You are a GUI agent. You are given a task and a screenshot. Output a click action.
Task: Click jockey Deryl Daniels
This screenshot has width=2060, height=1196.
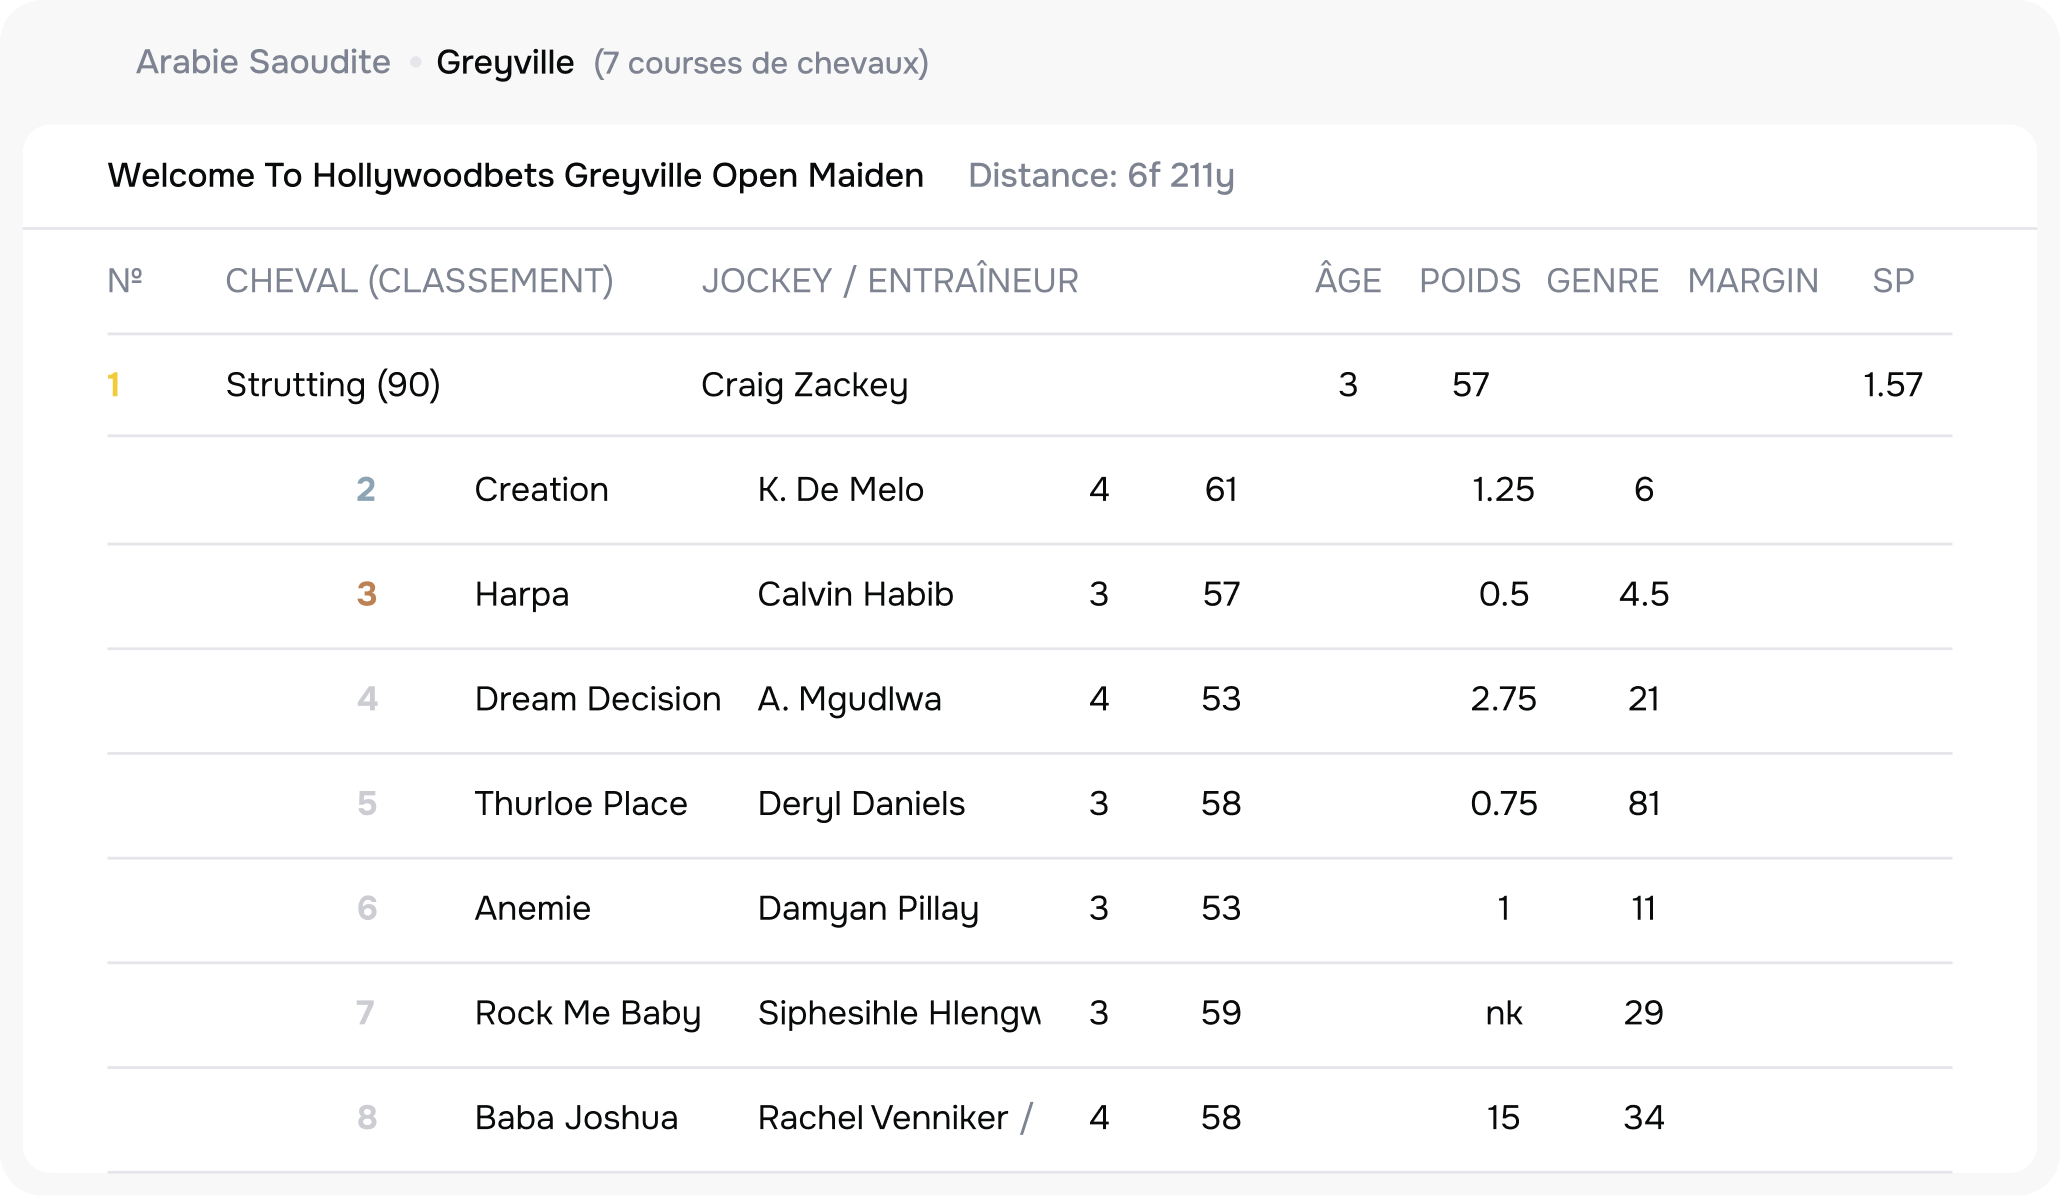pyautogui.click(x=861, y=804)
